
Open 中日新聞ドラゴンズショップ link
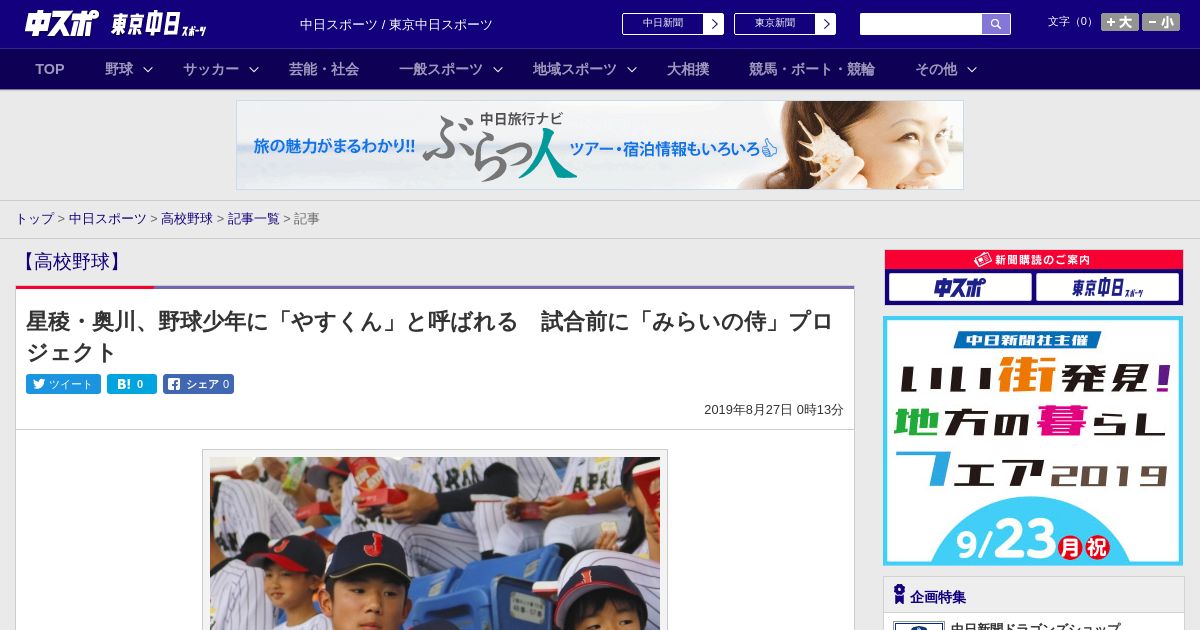click(1035, 626)
